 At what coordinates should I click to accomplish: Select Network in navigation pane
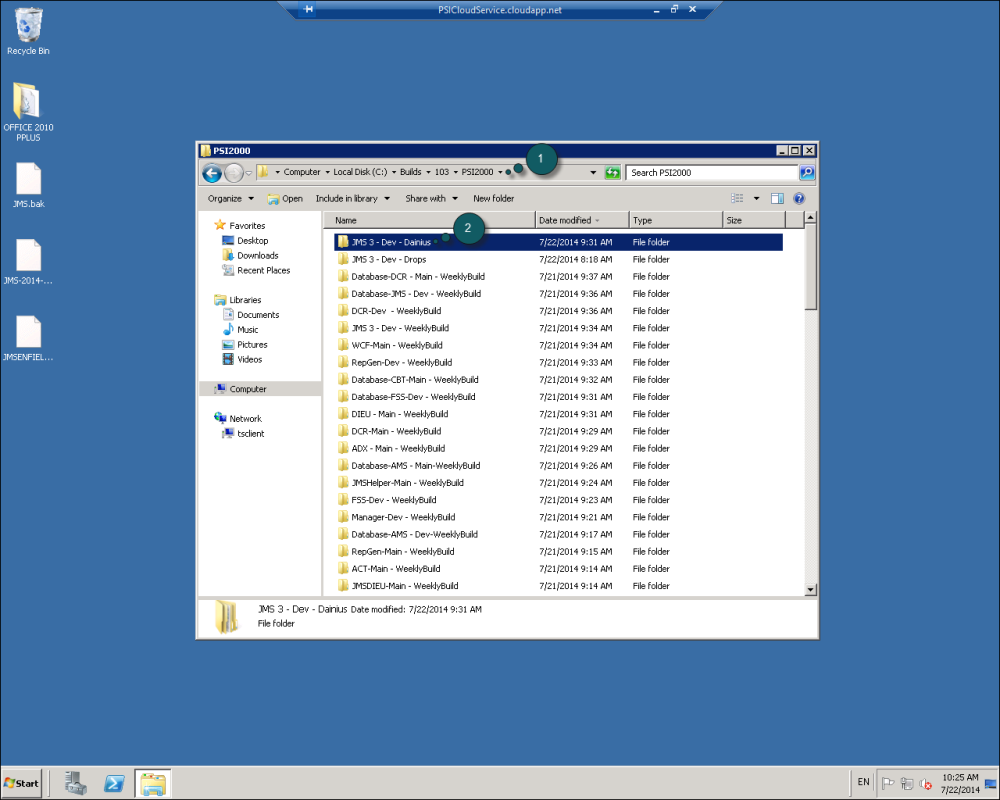tap(245, 419)
